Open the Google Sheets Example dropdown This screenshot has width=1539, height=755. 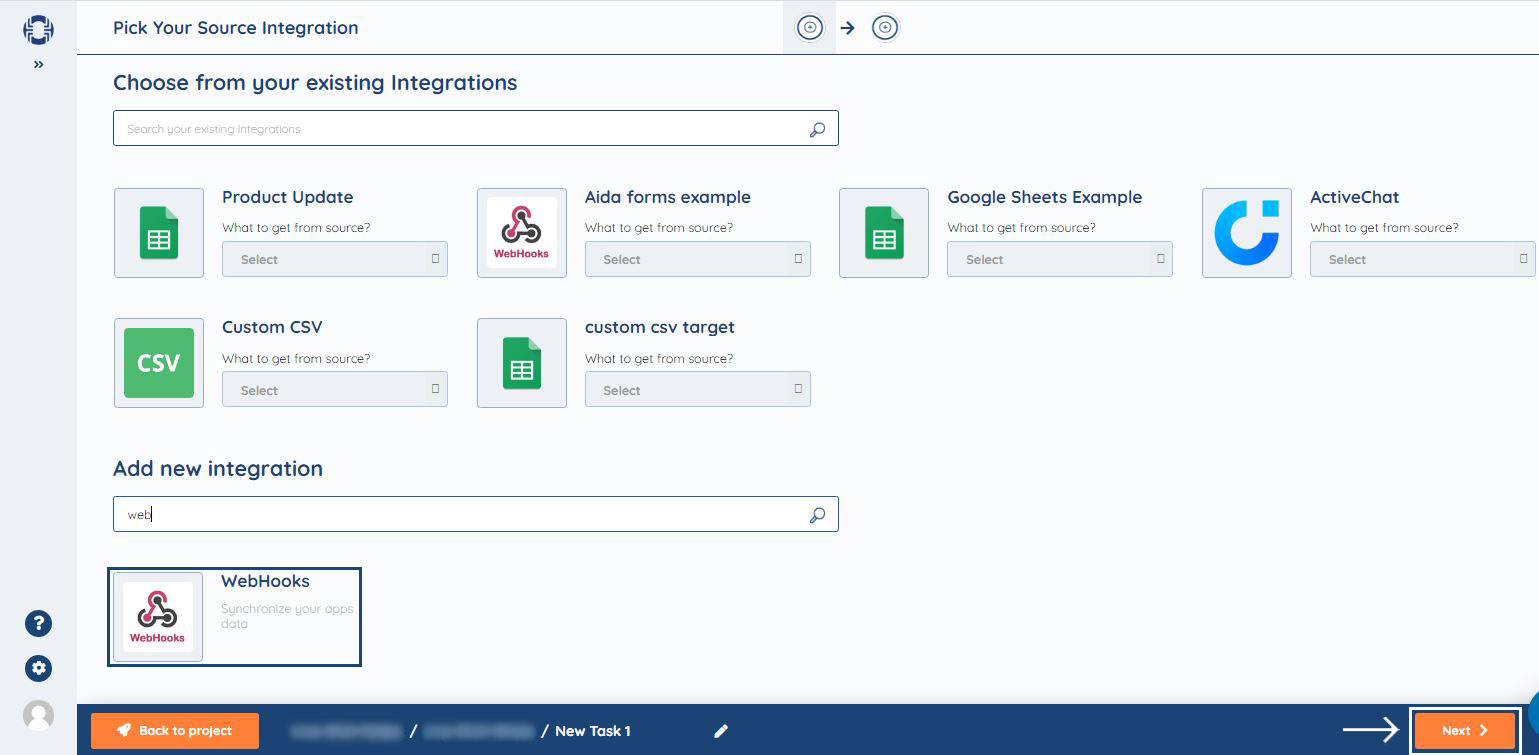(x=1060, y=259)
